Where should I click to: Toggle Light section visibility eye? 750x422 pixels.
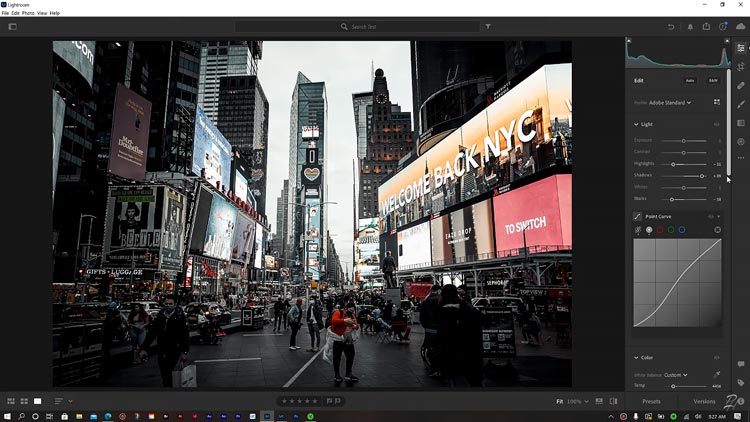[x=717, y=124]
